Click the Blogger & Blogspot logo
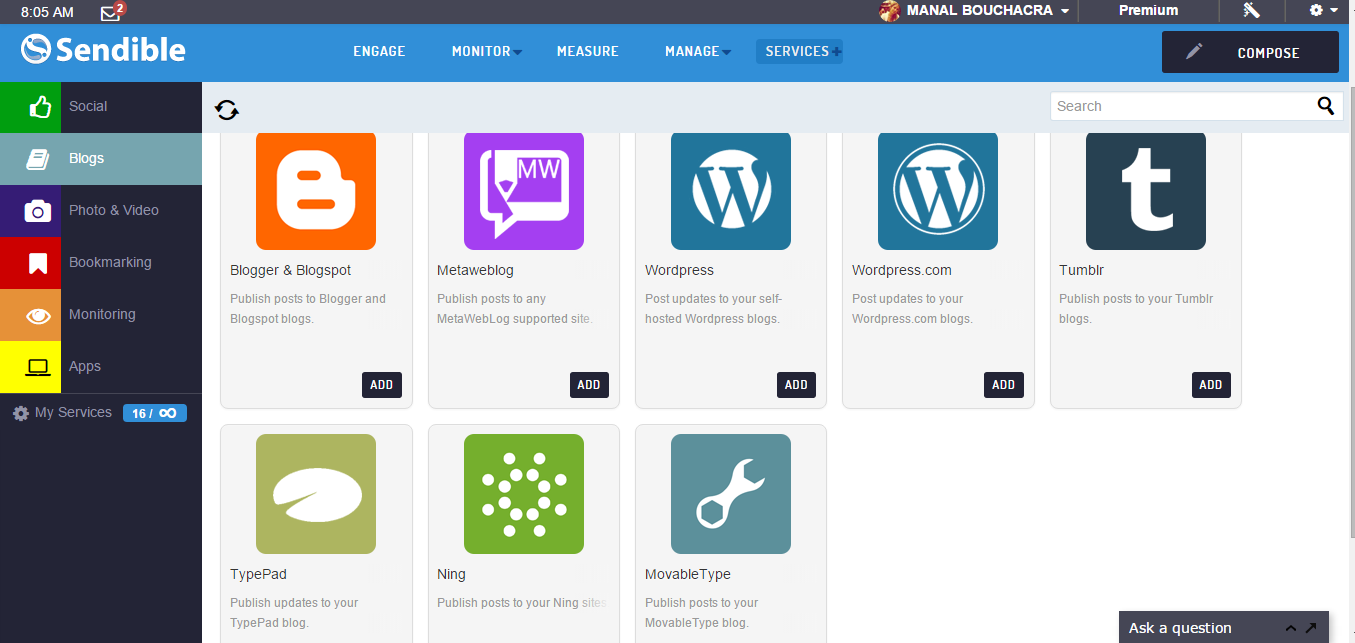 point(316,190)
